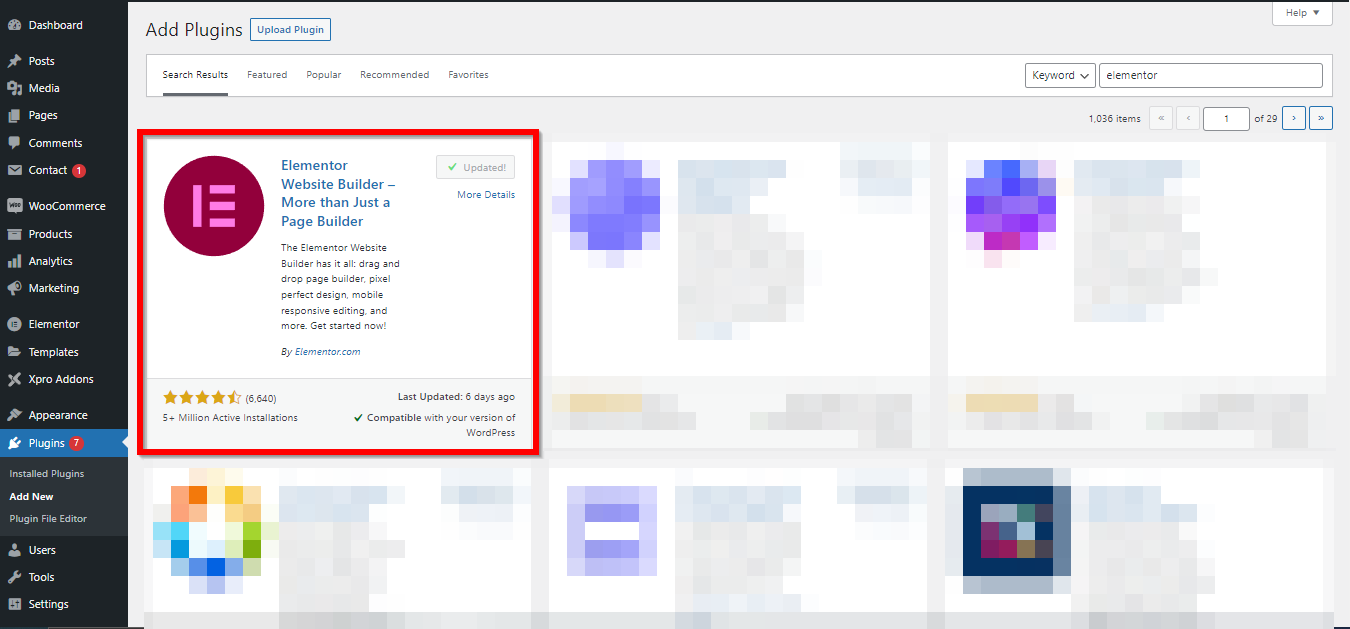Open the Users menu item
Viewport: 1350px width, 629px height.
64,550
